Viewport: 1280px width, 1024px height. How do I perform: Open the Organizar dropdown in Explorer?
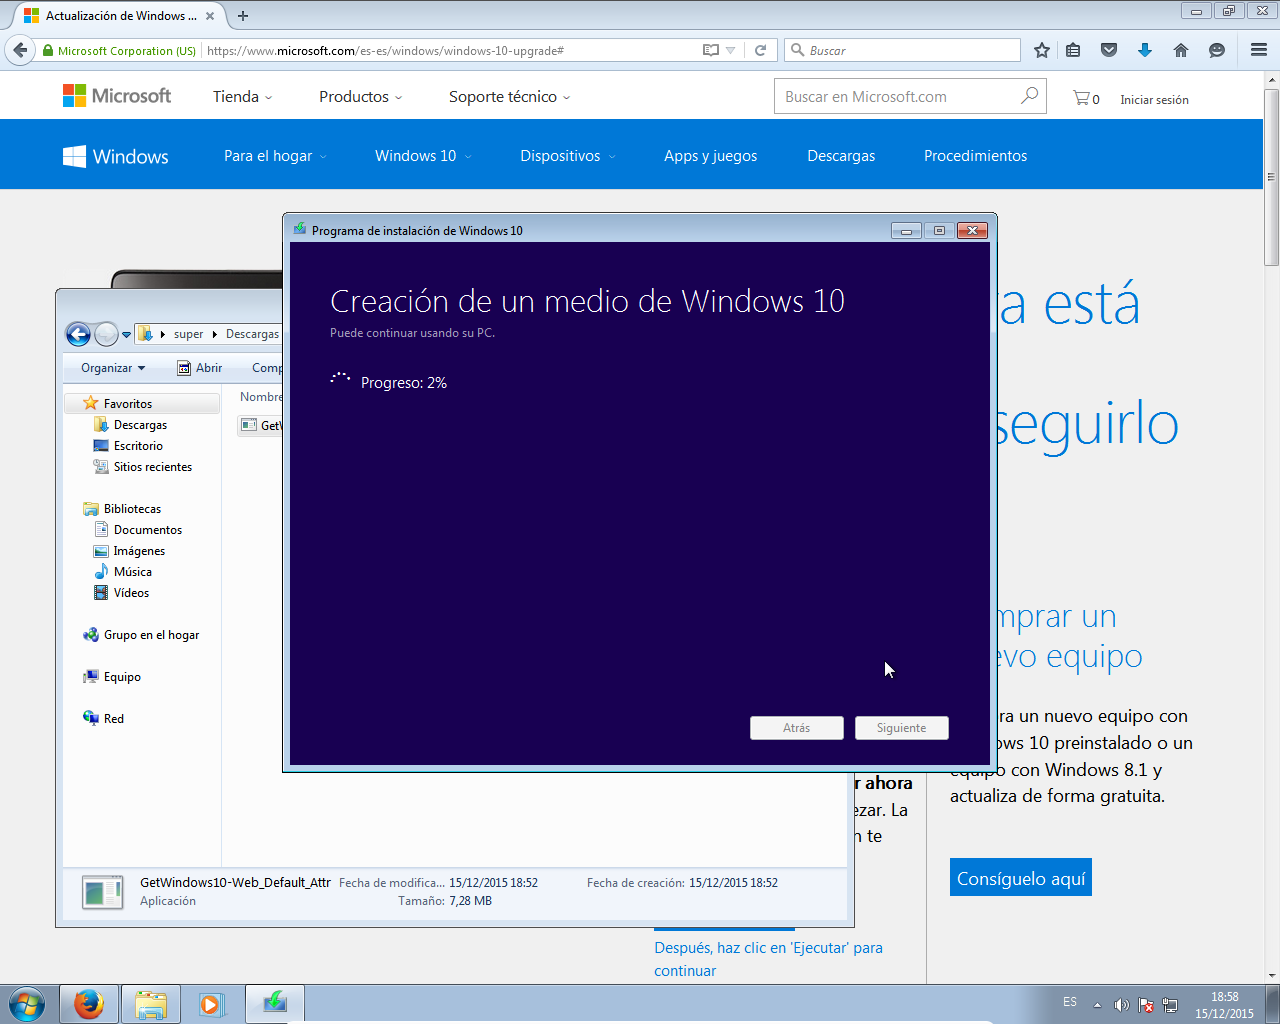click(x=111, y=368)
